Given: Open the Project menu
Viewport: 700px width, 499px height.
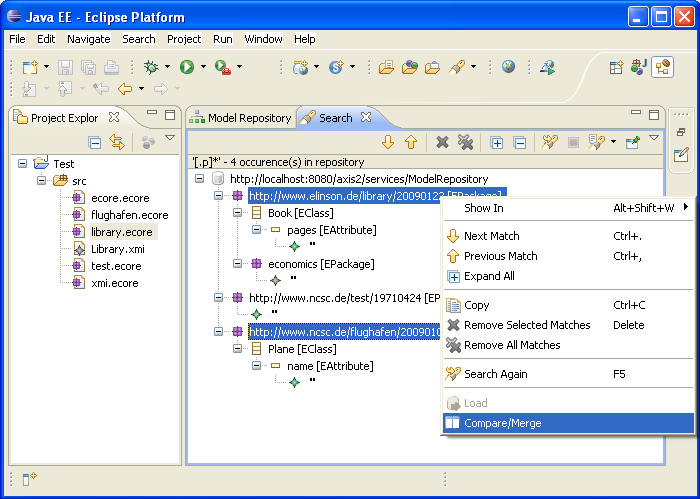Looking at the screenshot, I should pos(184,39).
